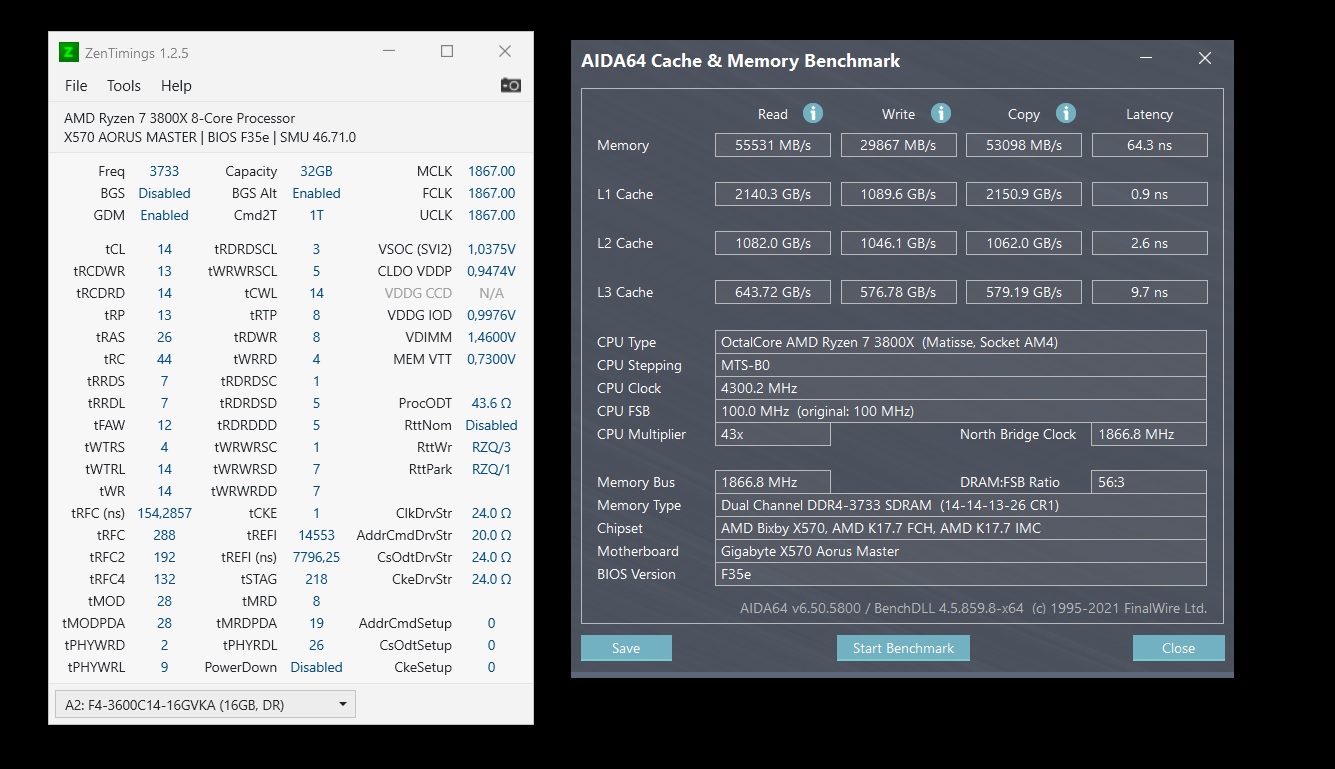Click the tRFC (ns) value 154,2857
The width and height of the screenshot is (1335, 769).
point(164,513)
